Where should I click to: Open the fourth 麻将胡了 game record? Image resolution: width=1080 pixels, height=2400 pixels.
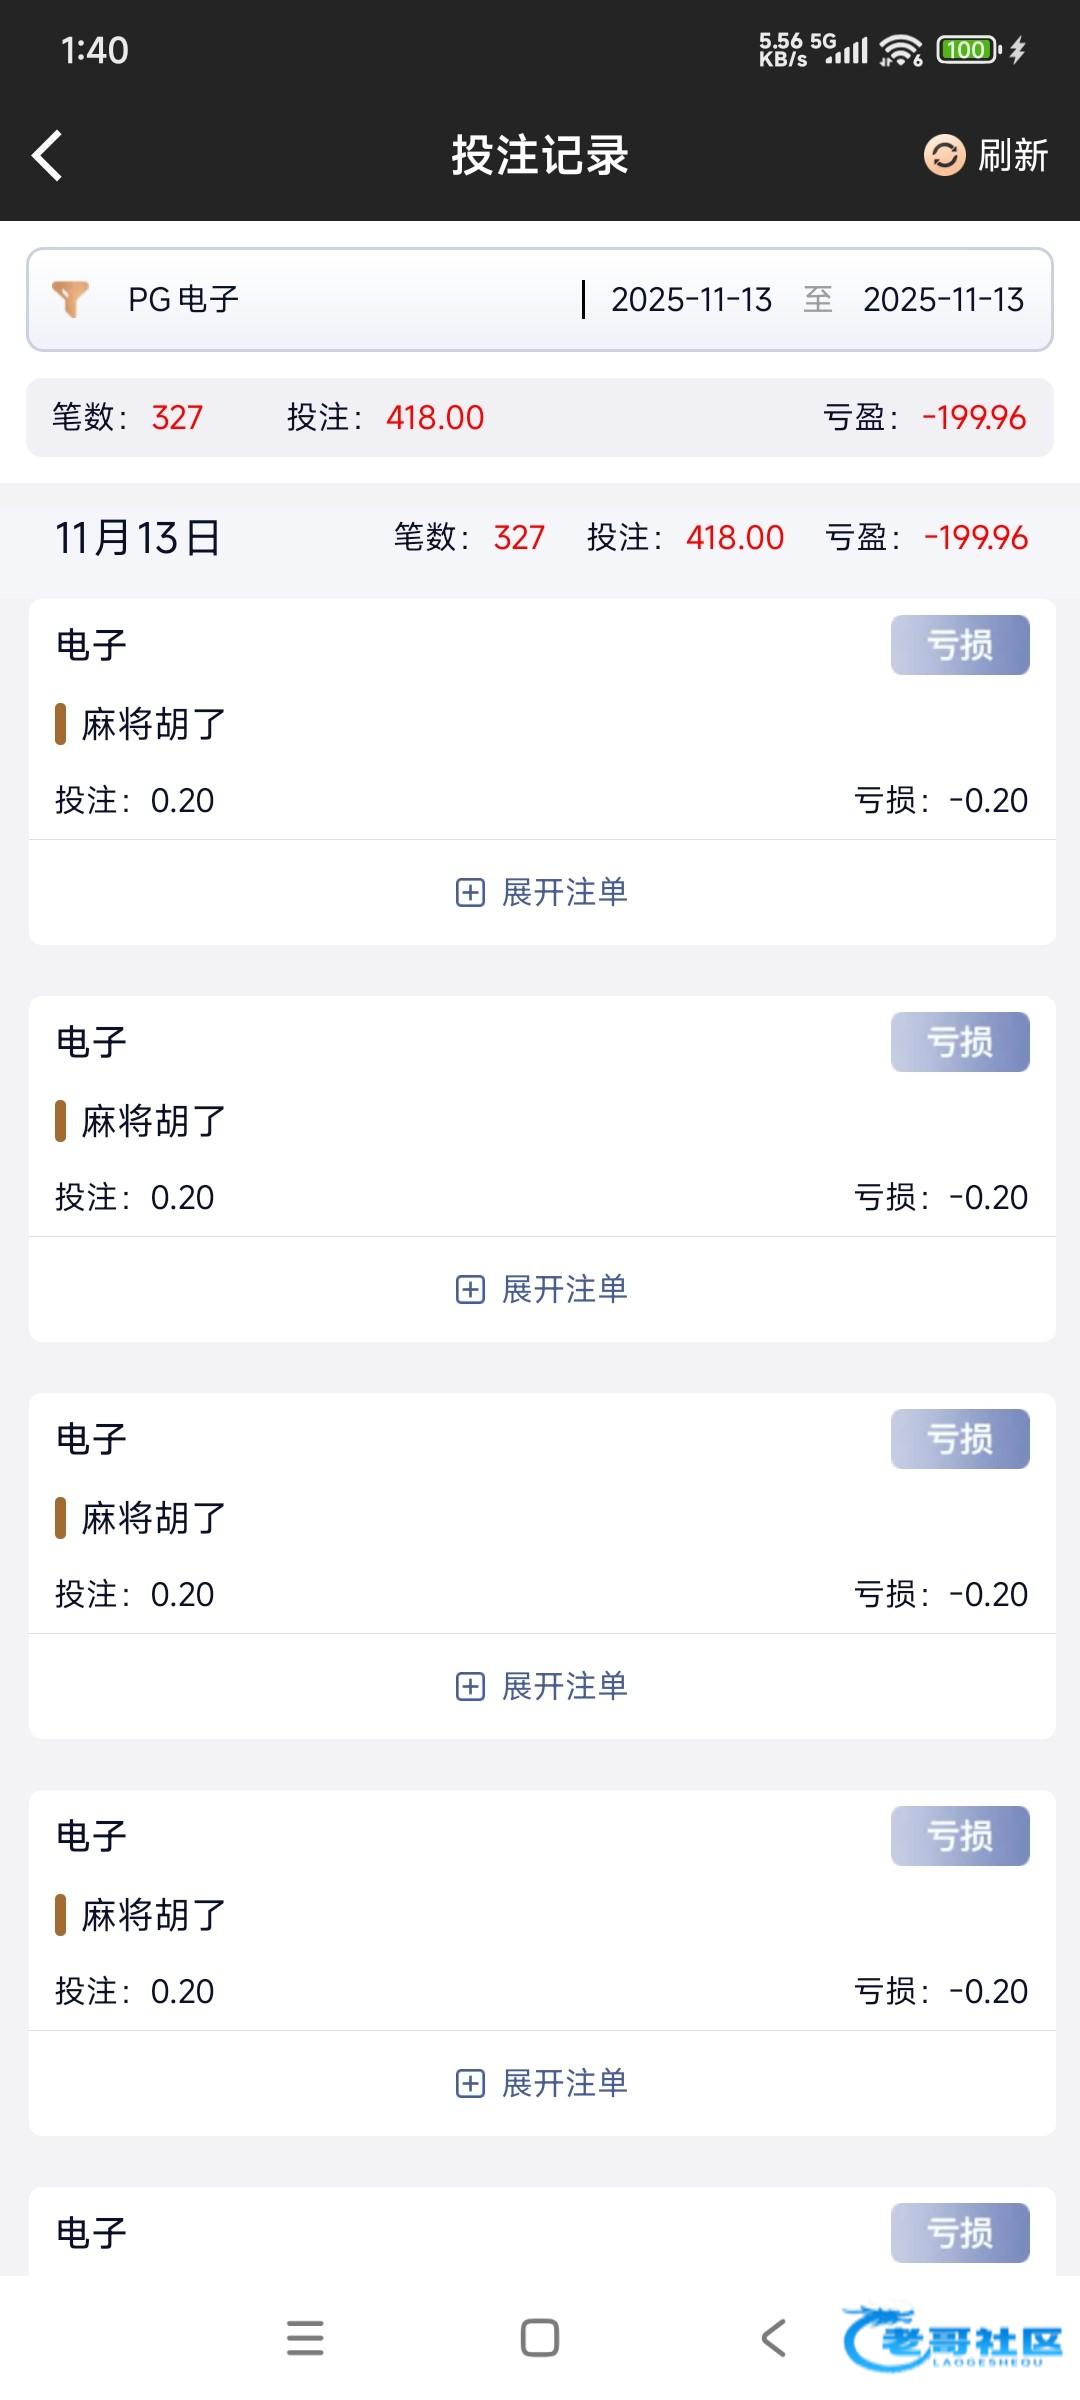pyautogui.click(x=154, y=1915)
